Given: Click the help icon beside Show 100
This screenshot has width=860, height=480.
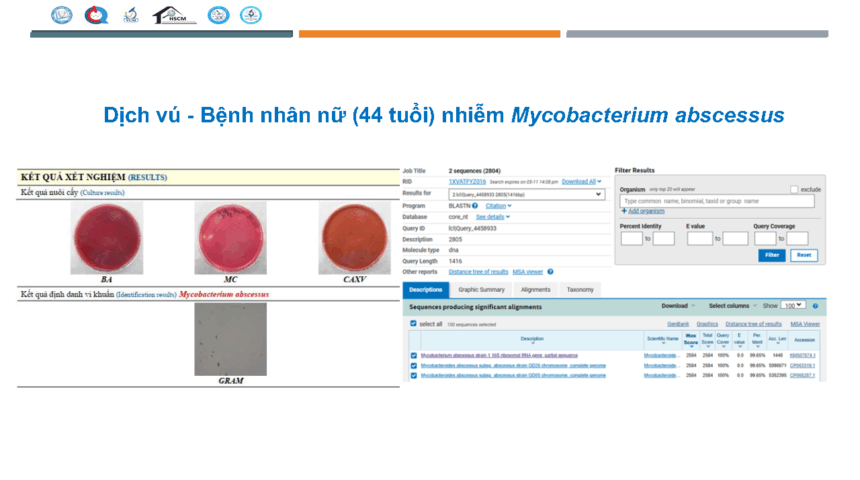Looking at the screenshot, I should click(816, 305).
